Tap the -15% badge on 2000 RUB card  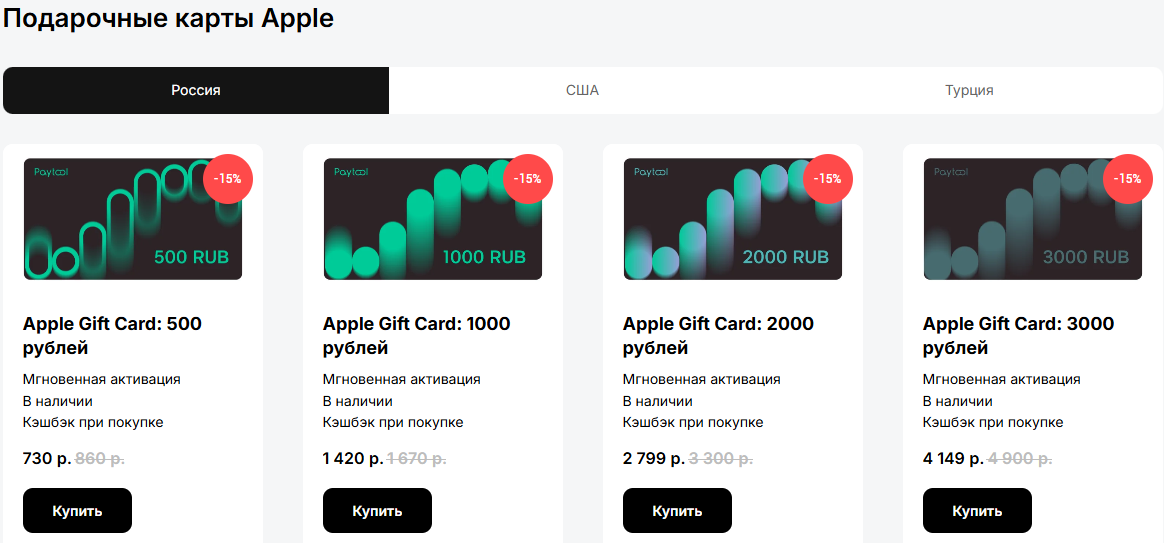pyautogui.click(x=828, y=179)
